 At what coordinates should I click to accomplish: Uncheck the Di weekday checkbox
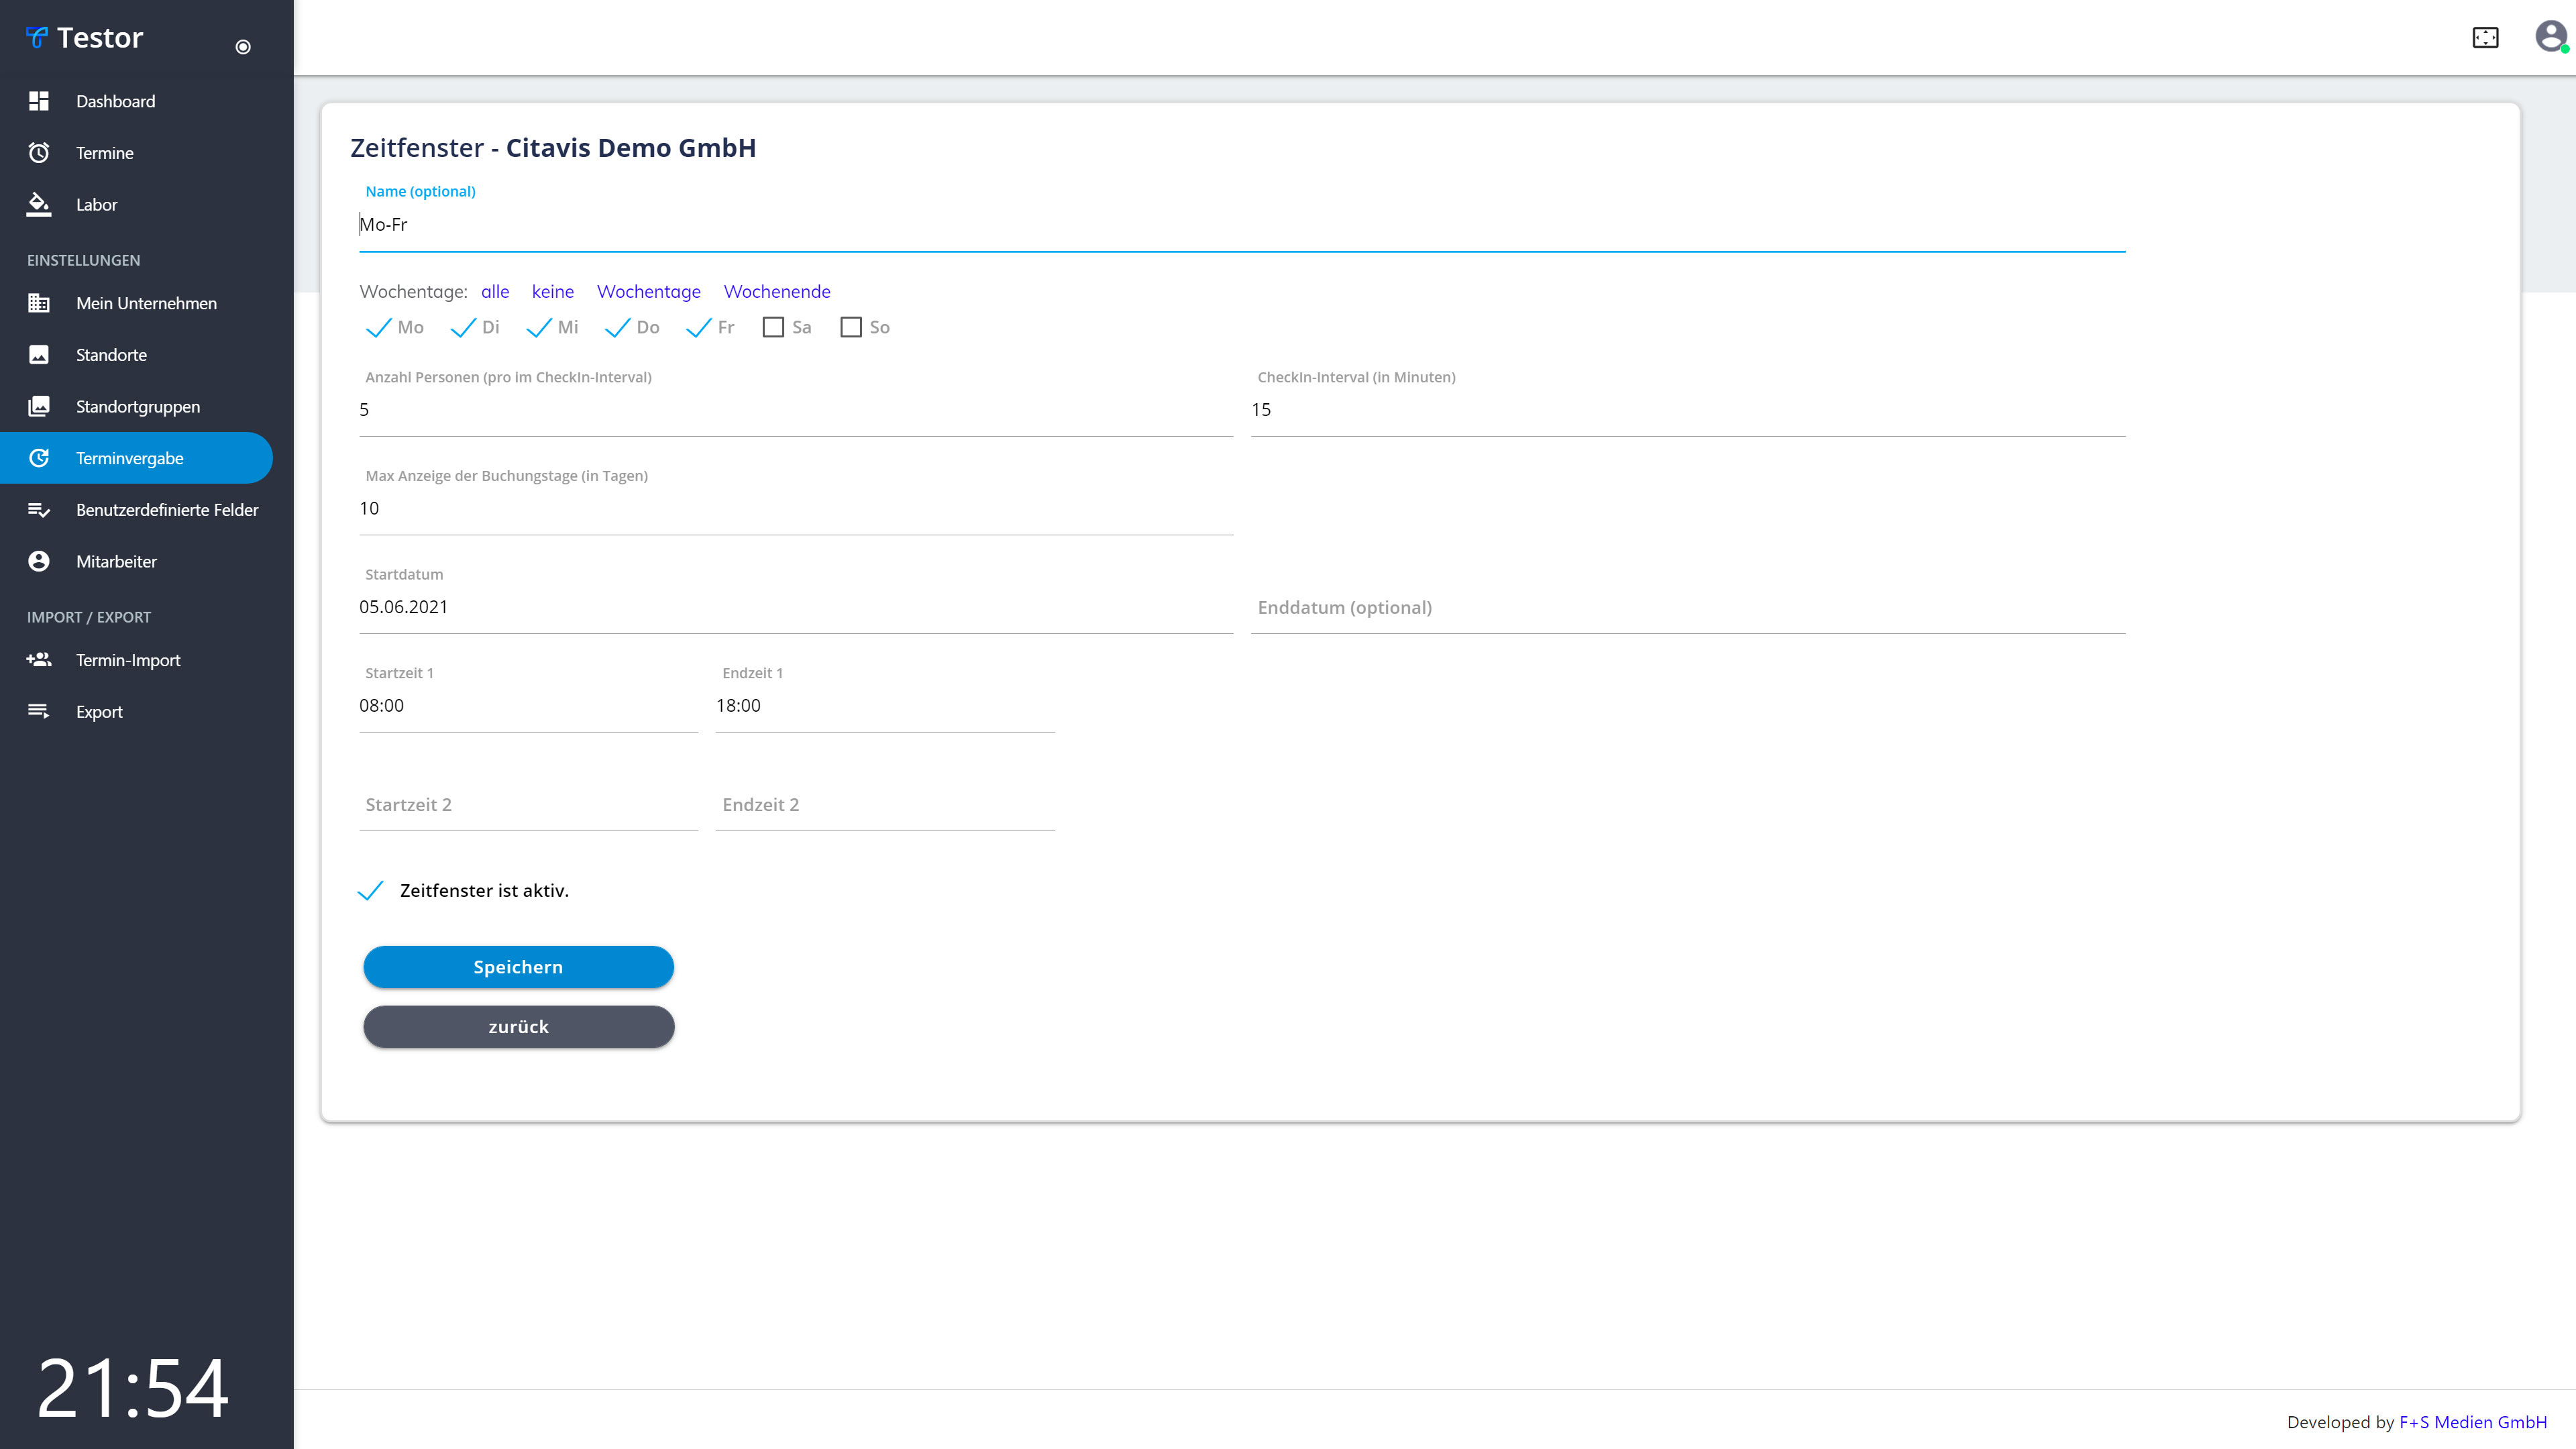tap(463, 327)
